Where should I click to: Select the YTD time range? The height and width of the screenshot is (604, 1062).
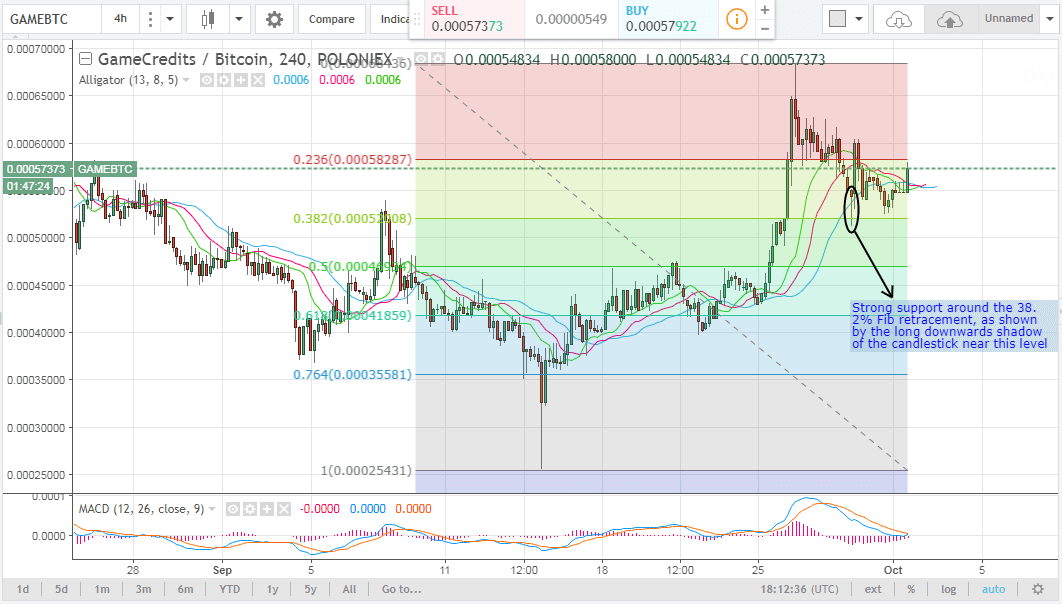point(230,589)
